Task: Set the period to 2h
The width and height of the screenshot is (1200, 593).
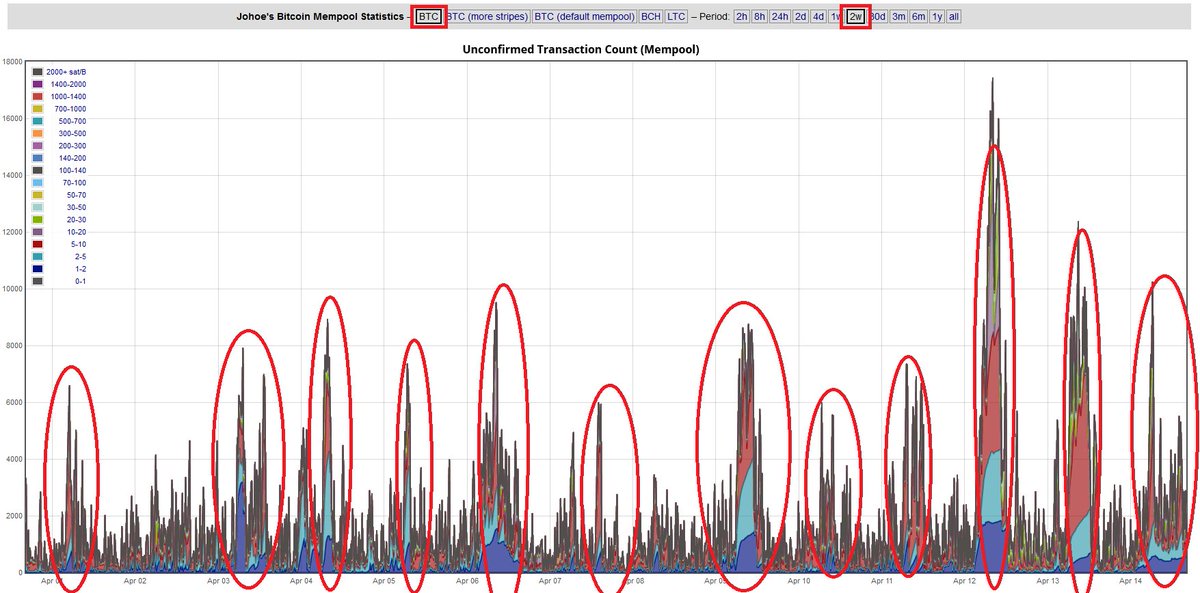Action: pyautogui.click(x=742, y=17)
